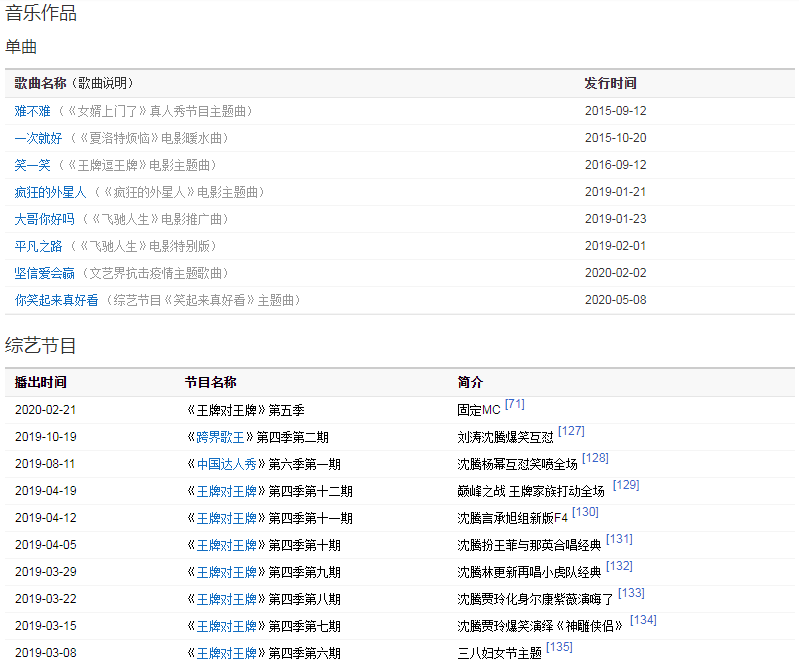Open the 大哥你好吗 song link

click(x=44, y=219)
